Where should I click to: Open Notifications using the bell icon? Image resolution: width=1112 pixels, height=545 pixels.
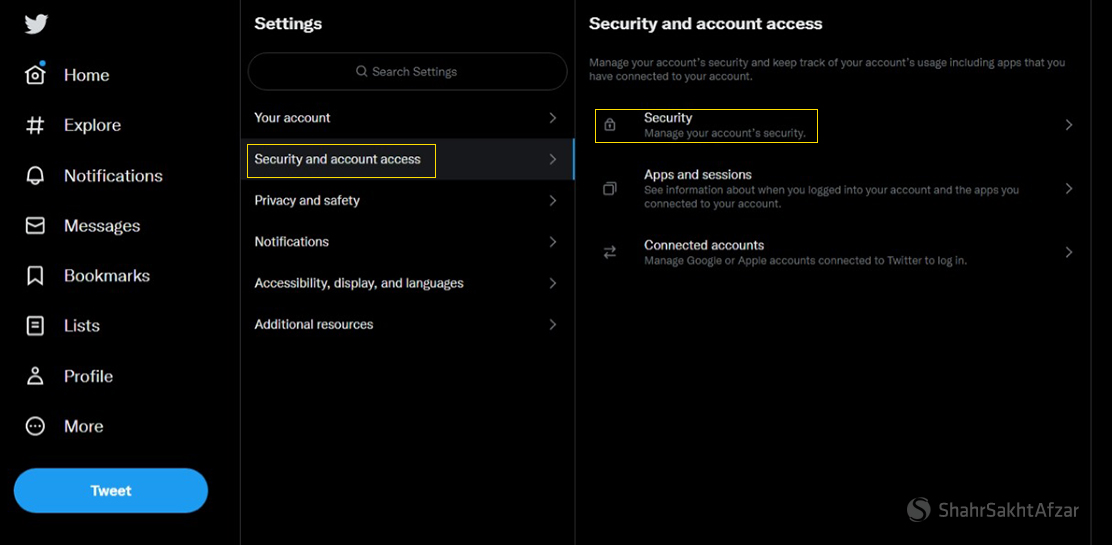point(36,176)
